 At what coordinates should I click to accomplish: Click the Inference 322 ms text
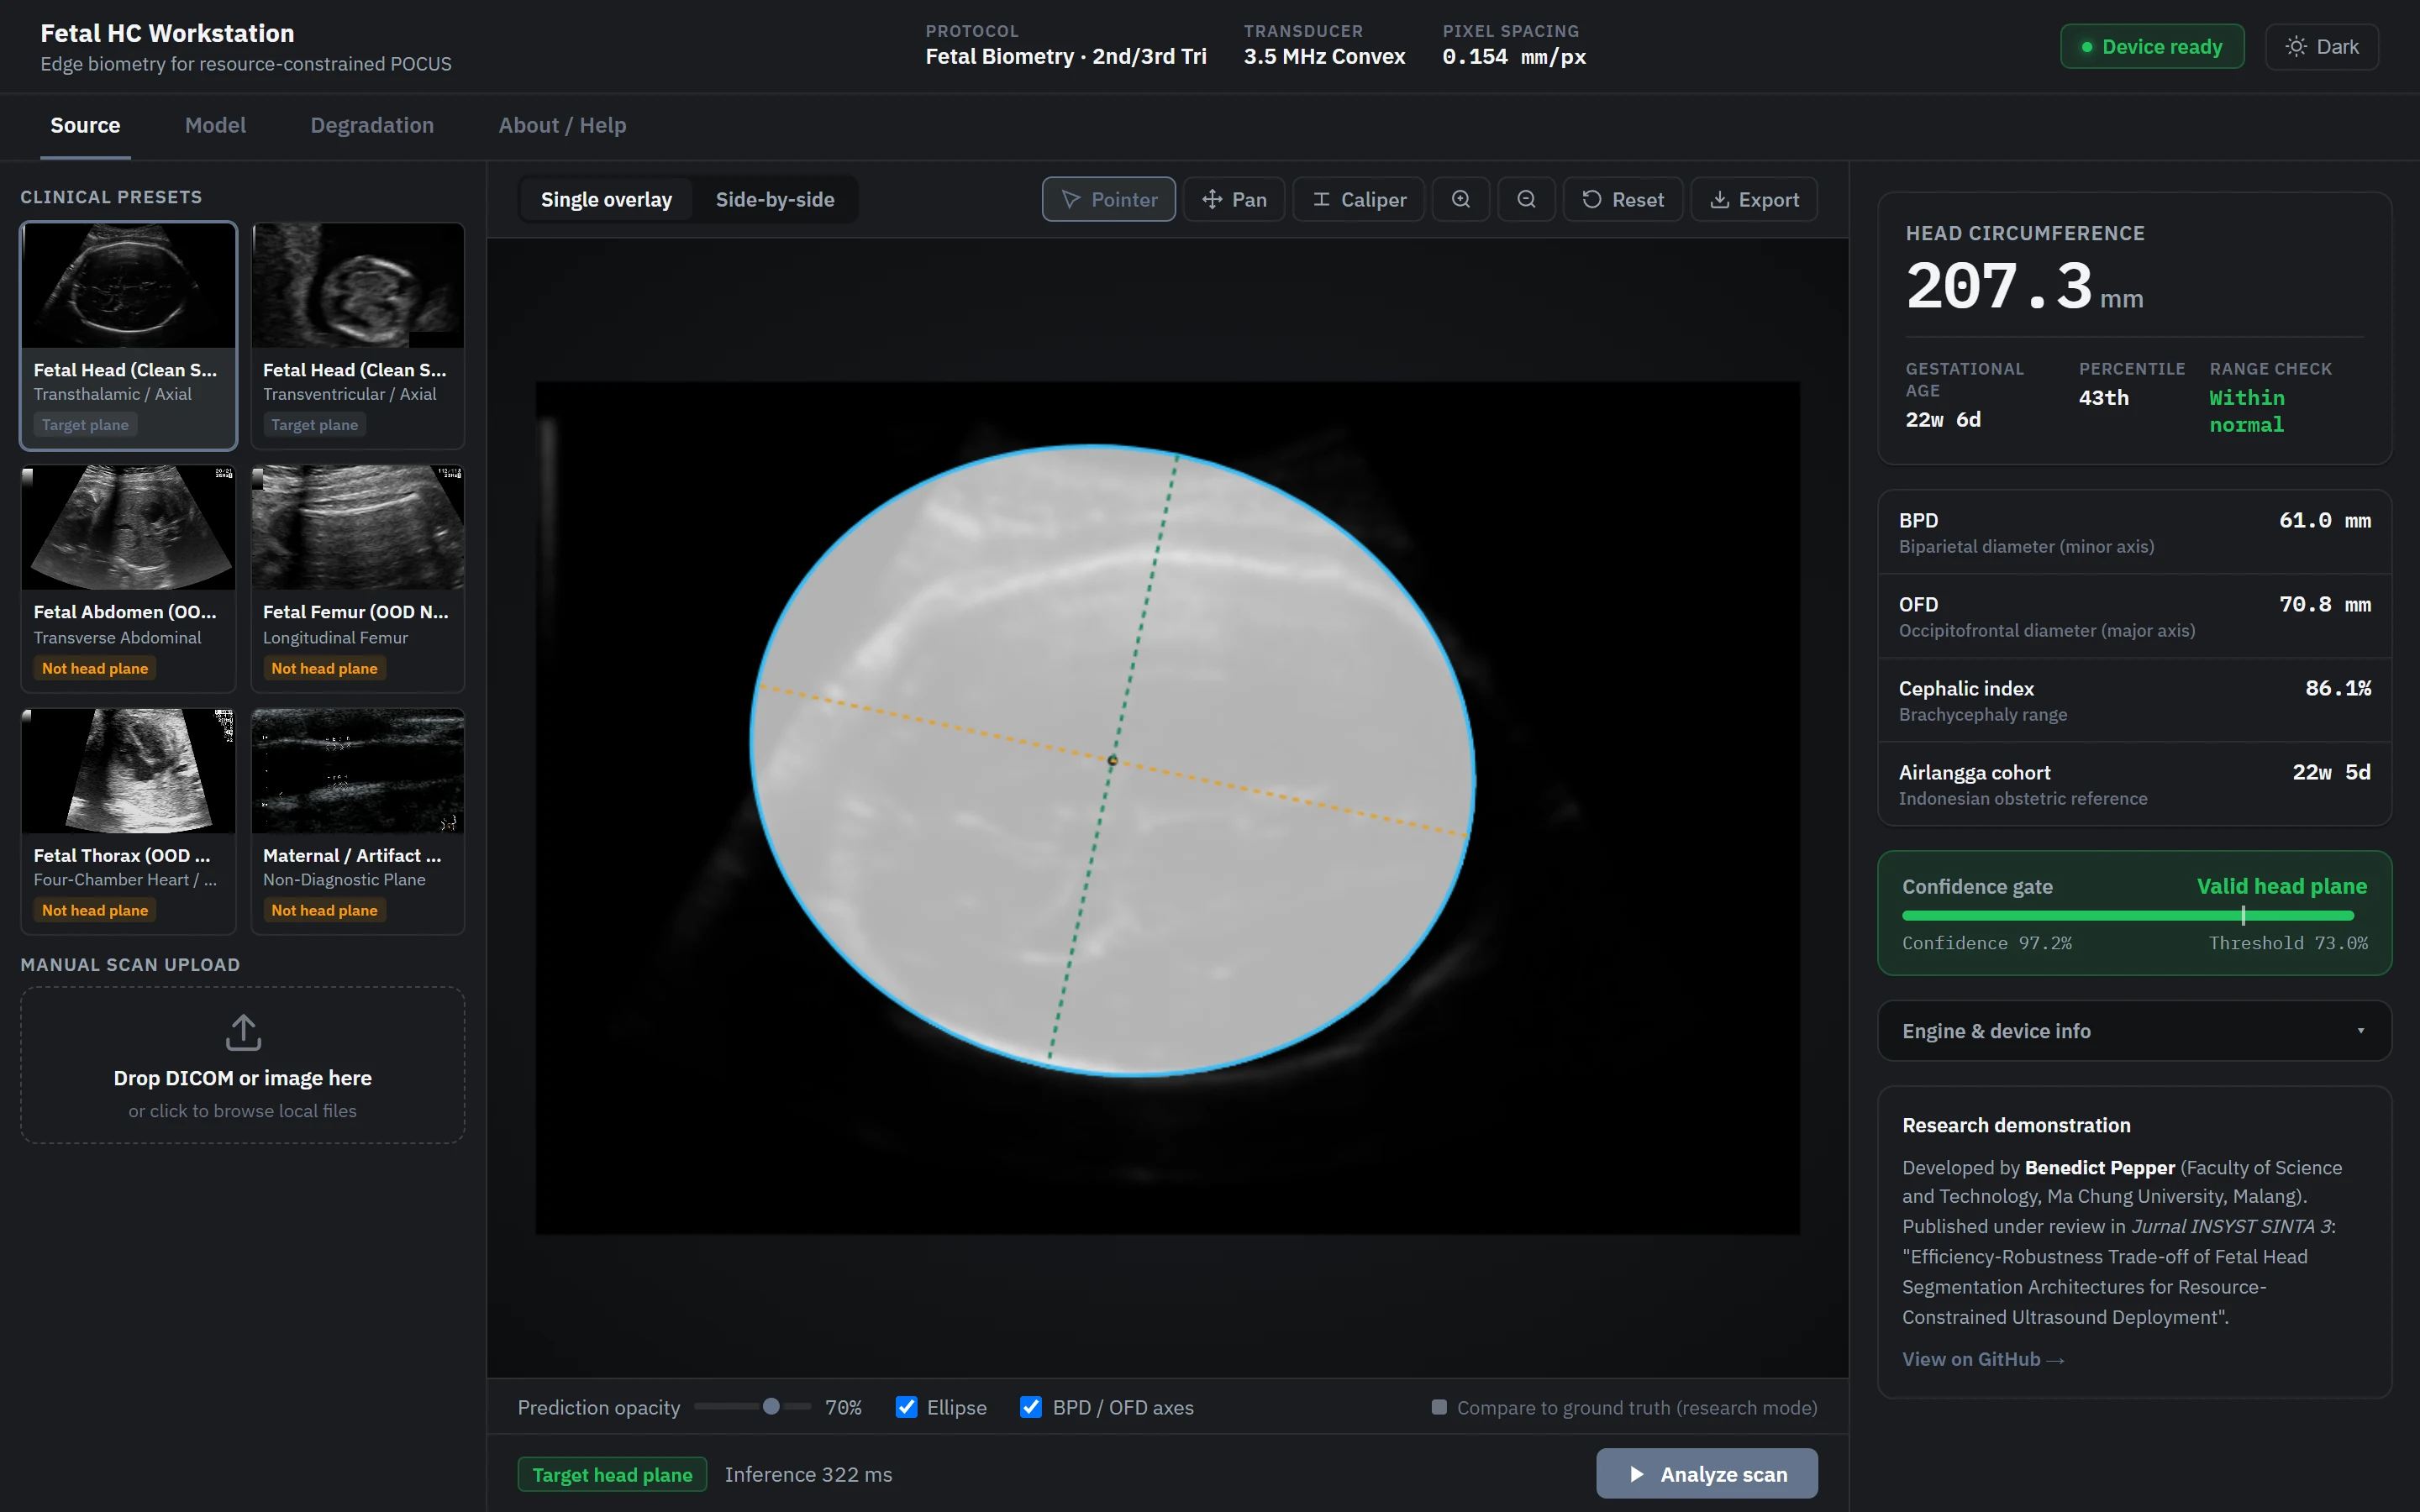click(808, 1474)
